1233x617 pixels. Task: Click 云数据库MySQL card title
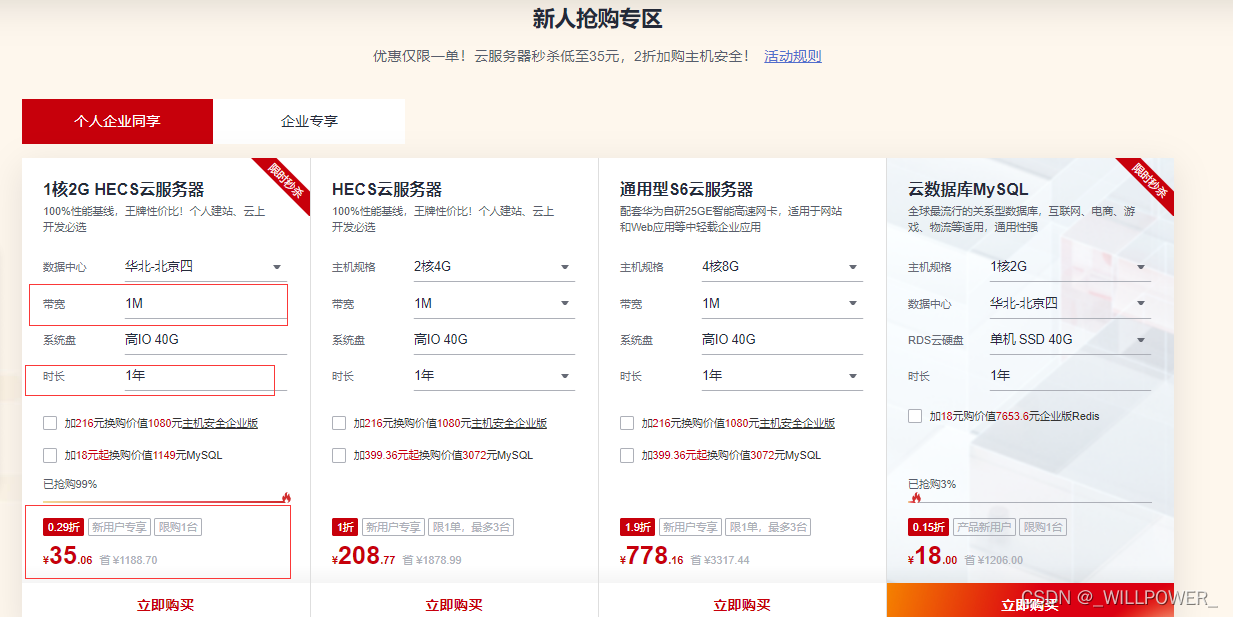pyautogui.click(x=968, y=189)
